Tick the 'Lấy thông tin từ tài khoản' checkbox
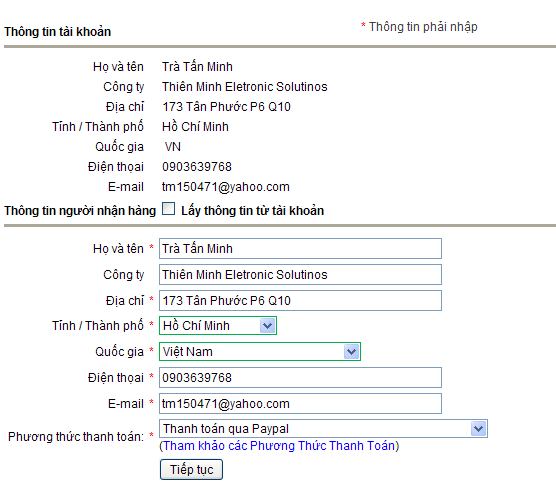The width and height of the screenshot is (556, 485). (168, 209)
